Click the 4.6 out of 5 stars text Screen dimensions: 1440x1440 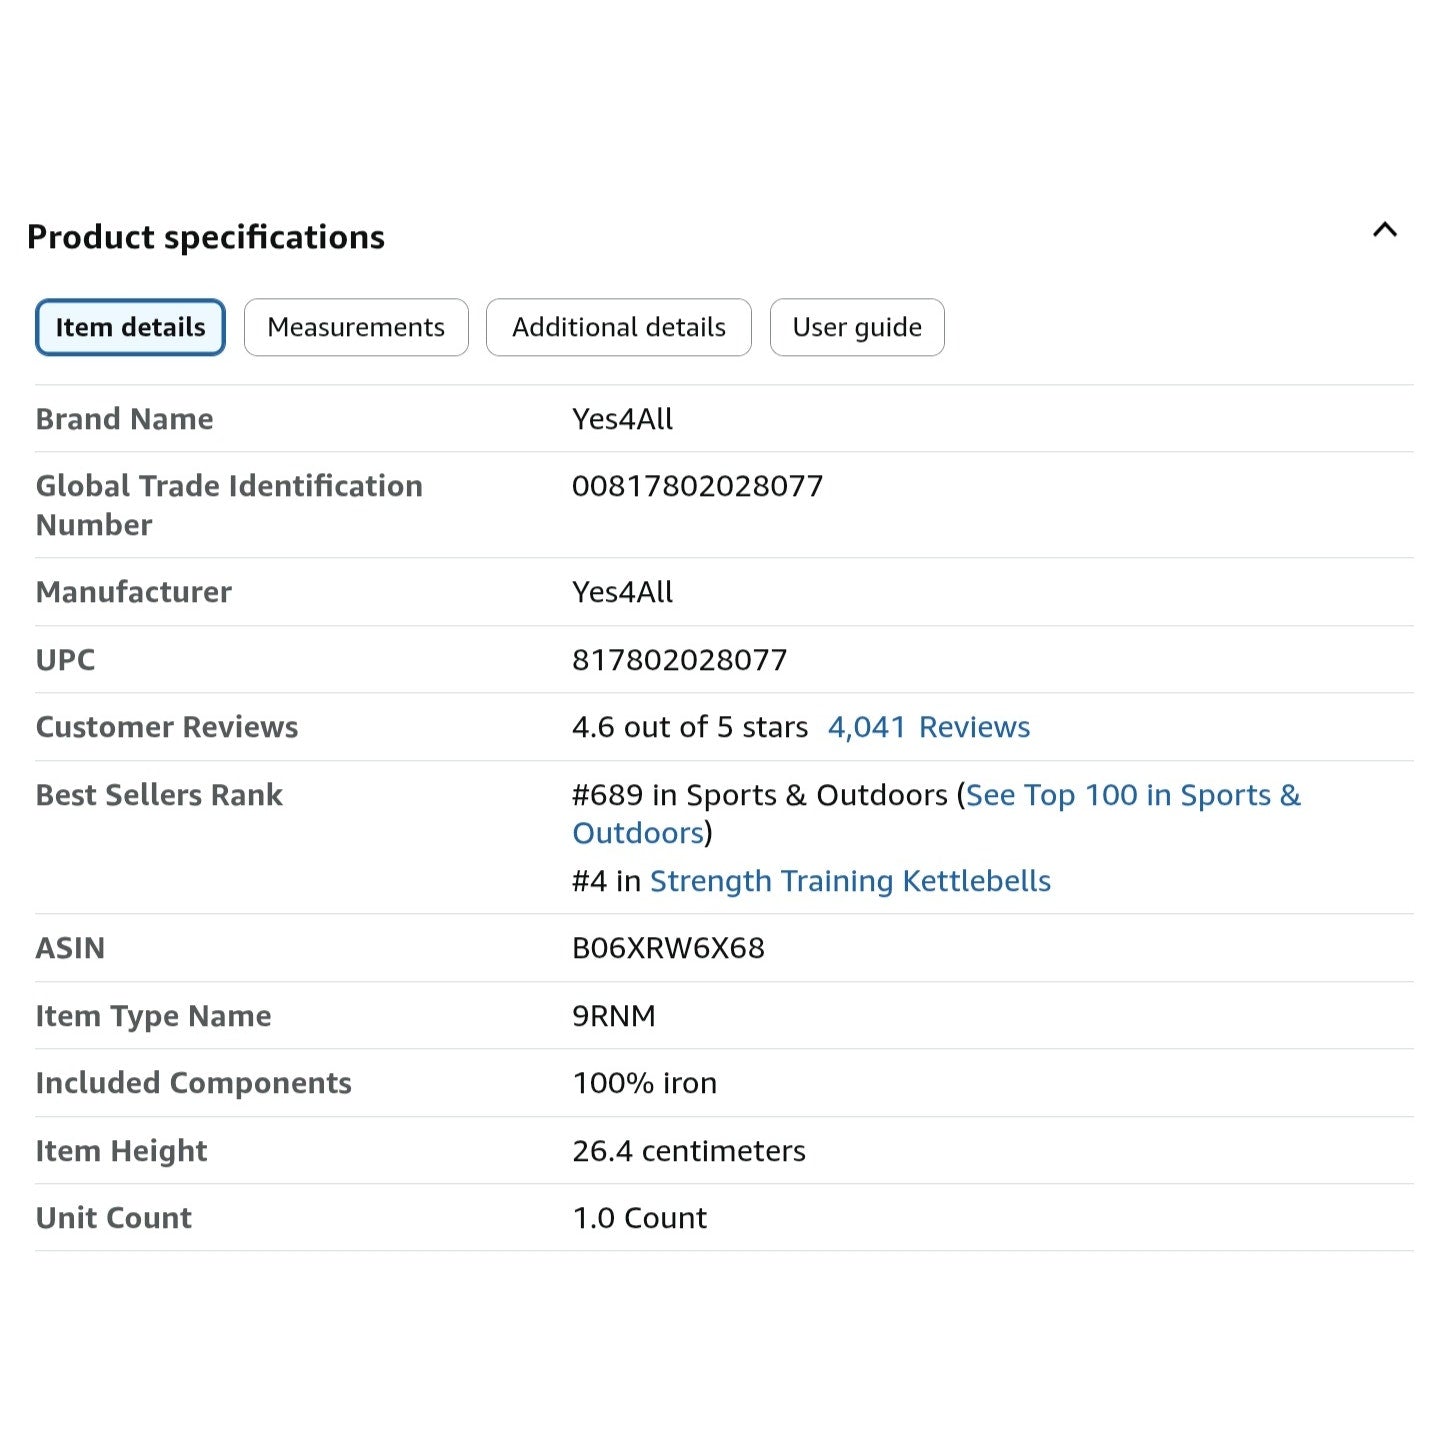click(689, 727)
